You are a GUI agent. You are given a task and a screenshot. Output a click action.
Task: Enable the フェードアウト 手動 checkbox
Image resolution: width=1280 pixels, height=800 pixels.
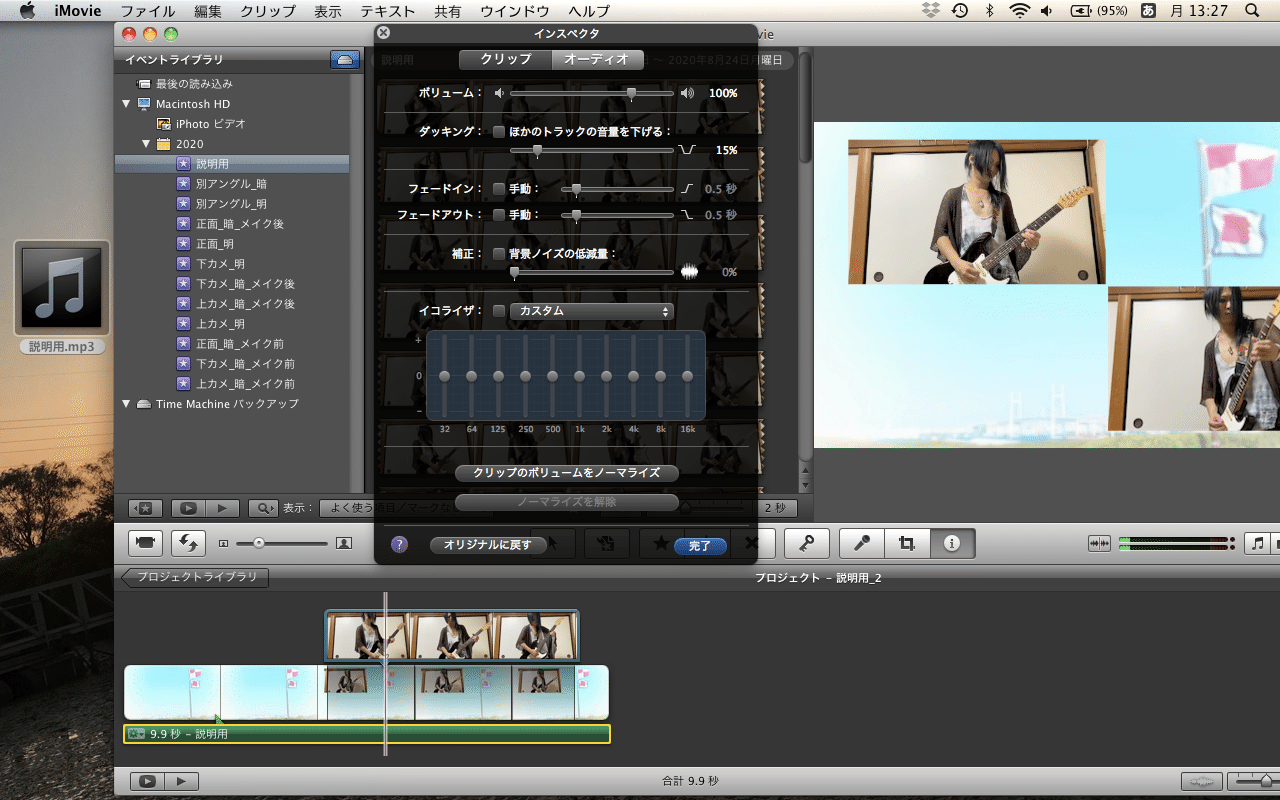click(x=499, y=214)
